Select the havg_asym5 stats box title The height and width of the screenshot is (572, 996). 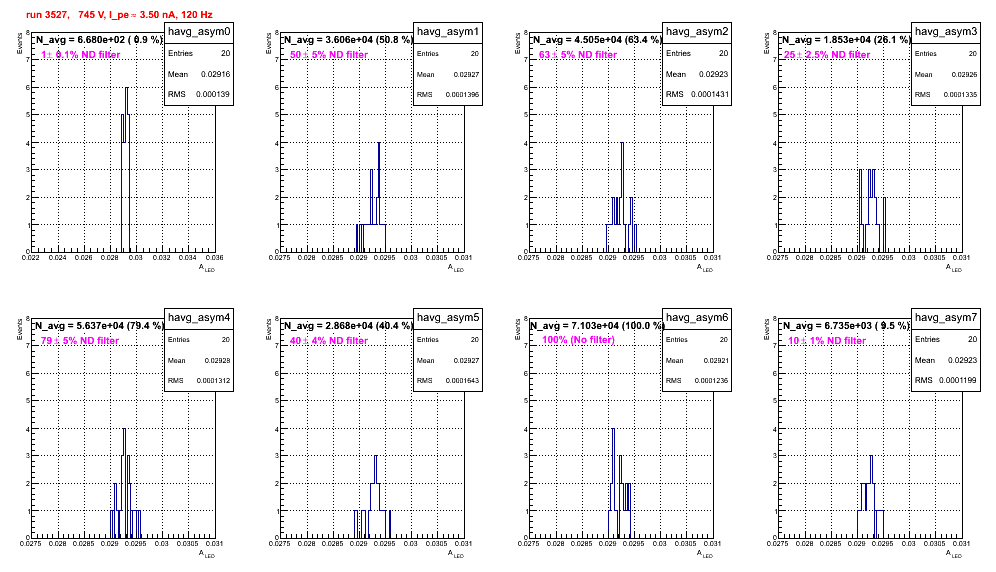[x=448, y=318]
